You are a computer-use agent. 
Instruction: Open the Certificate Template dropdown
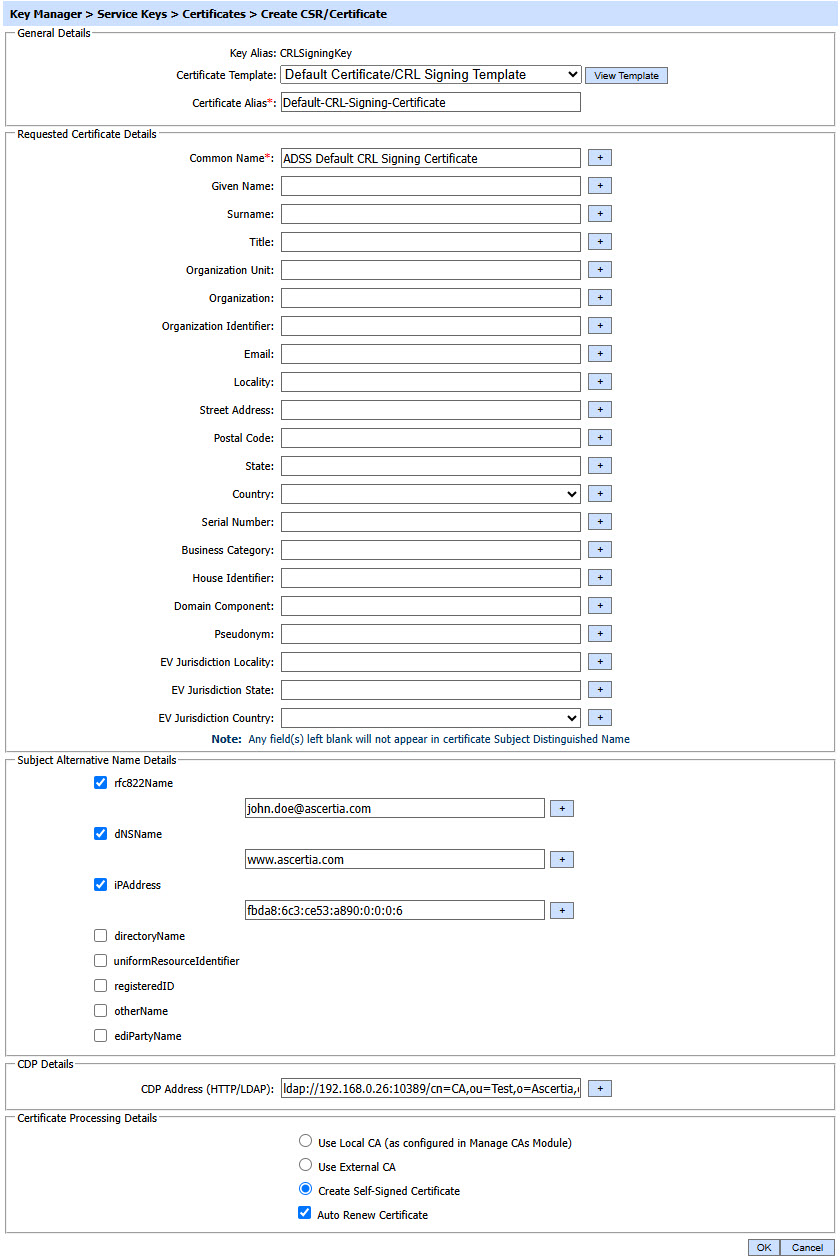(430, 74)
